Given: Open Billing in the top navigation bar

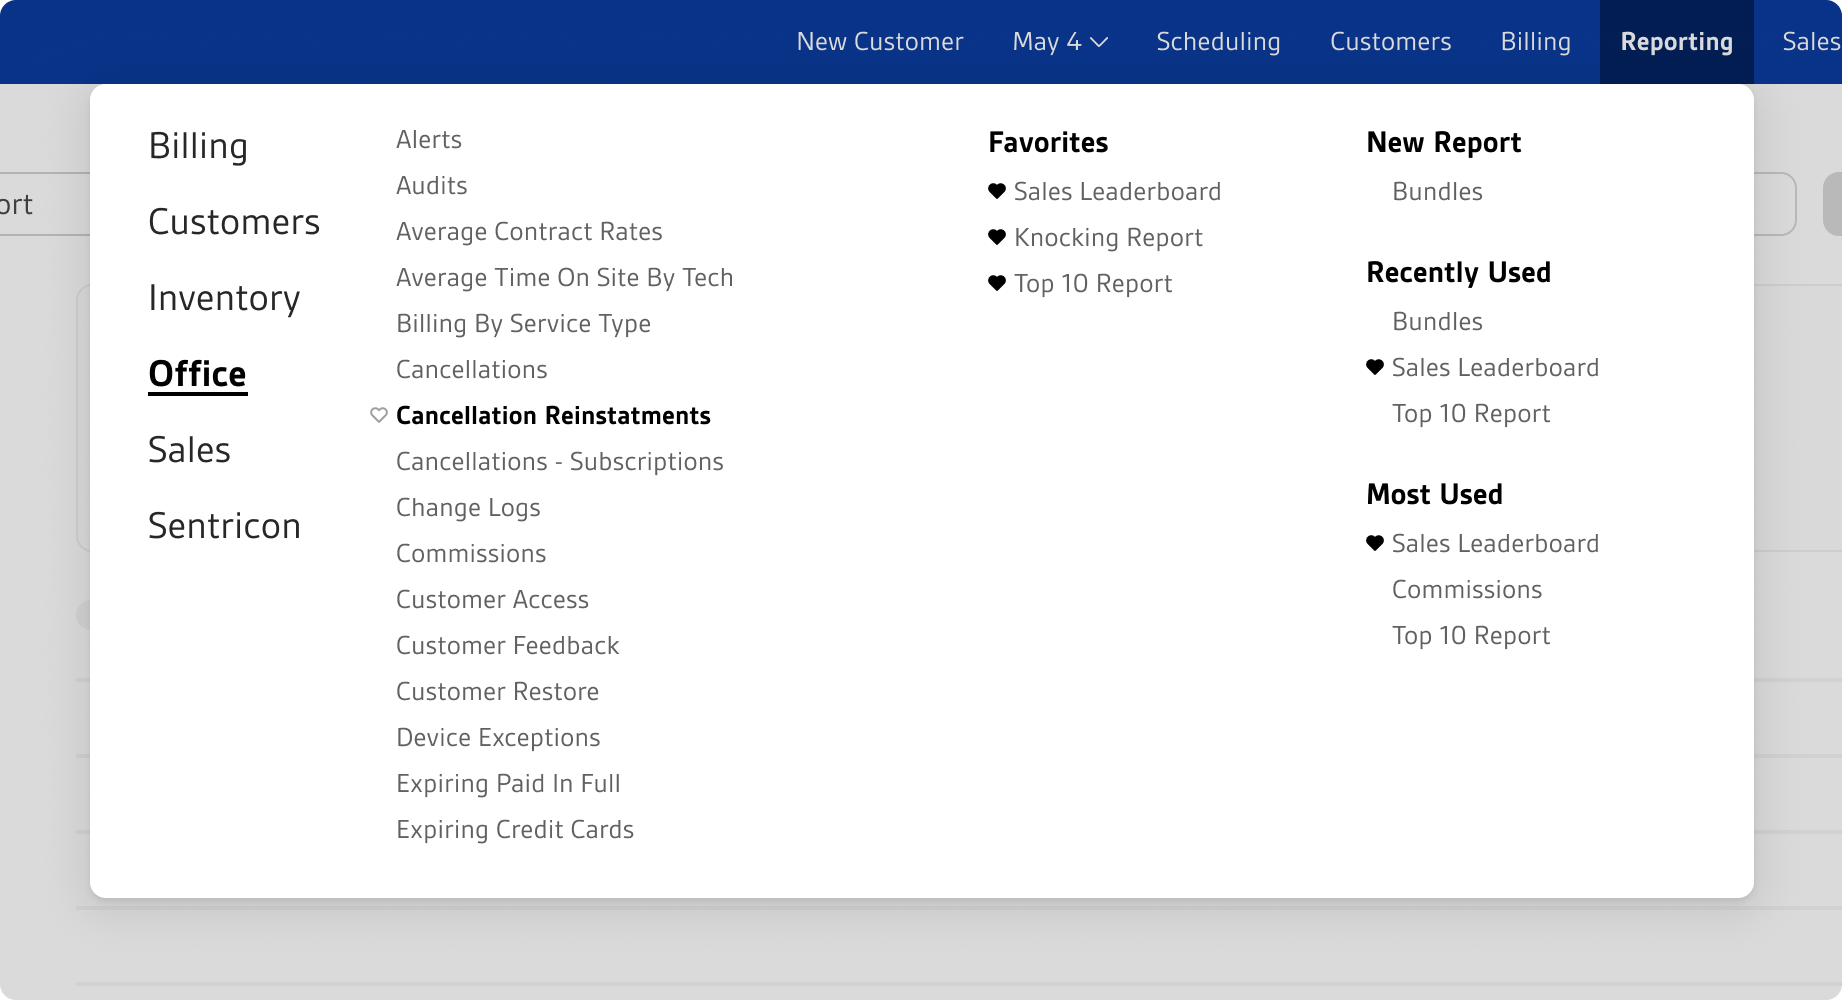Looking at the screenshot, I should coord(1535,42).
